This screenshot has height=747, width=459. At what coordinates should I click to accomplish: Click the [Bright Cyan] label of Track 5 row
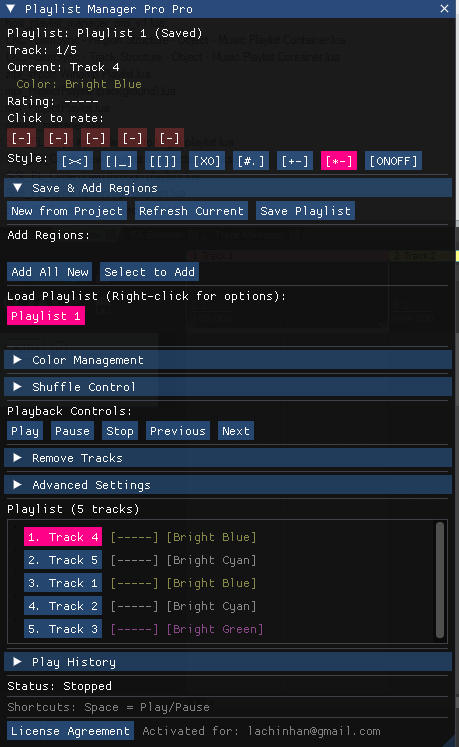[x=211, y=560]
